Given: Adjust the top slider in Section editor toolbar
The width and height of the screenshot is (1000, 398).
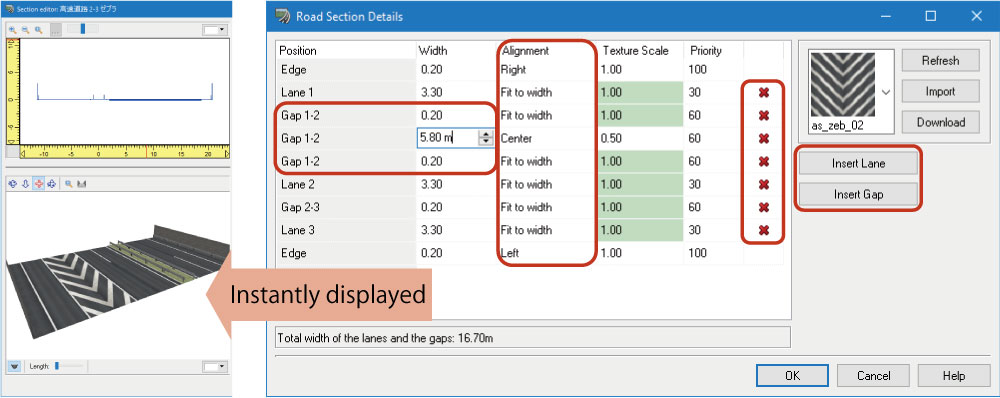Looking at the screenshot, I should 83,29.
